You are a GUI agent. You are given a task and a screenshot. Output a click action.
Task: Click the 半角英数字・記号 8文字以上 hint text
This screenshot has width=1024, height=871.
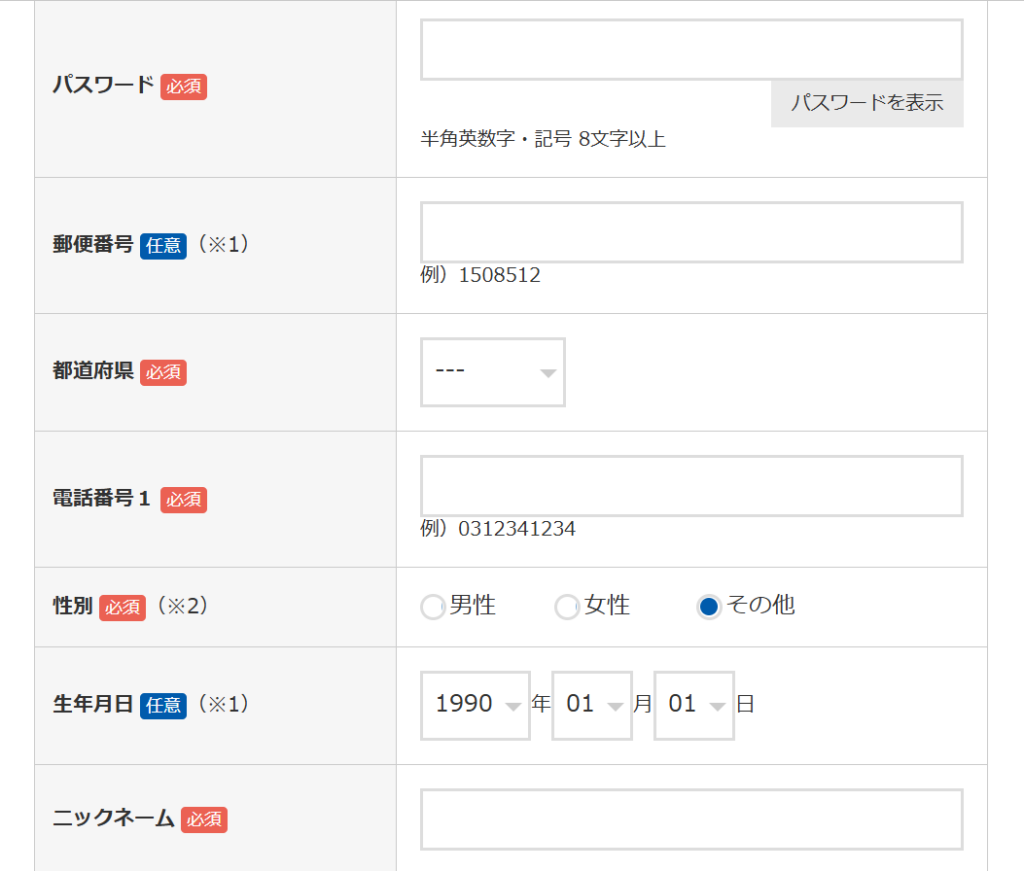point(543,139)
